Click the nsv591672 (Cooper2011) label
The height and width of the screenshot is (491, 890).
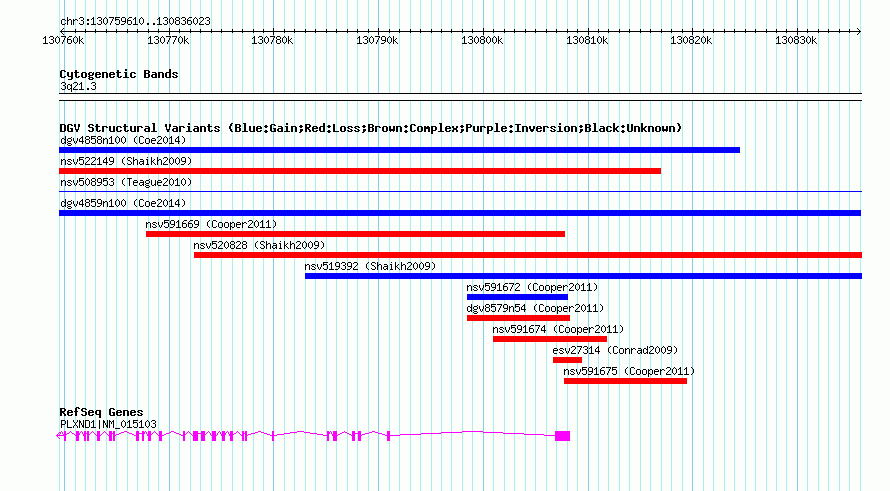click(532, 287)
